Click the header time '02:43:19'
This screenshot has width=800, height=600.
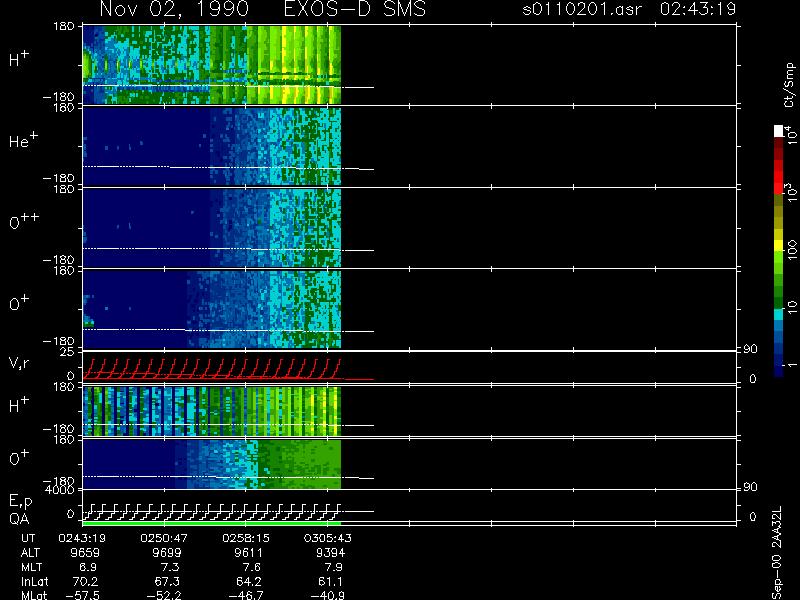click(x=697, y=9)
